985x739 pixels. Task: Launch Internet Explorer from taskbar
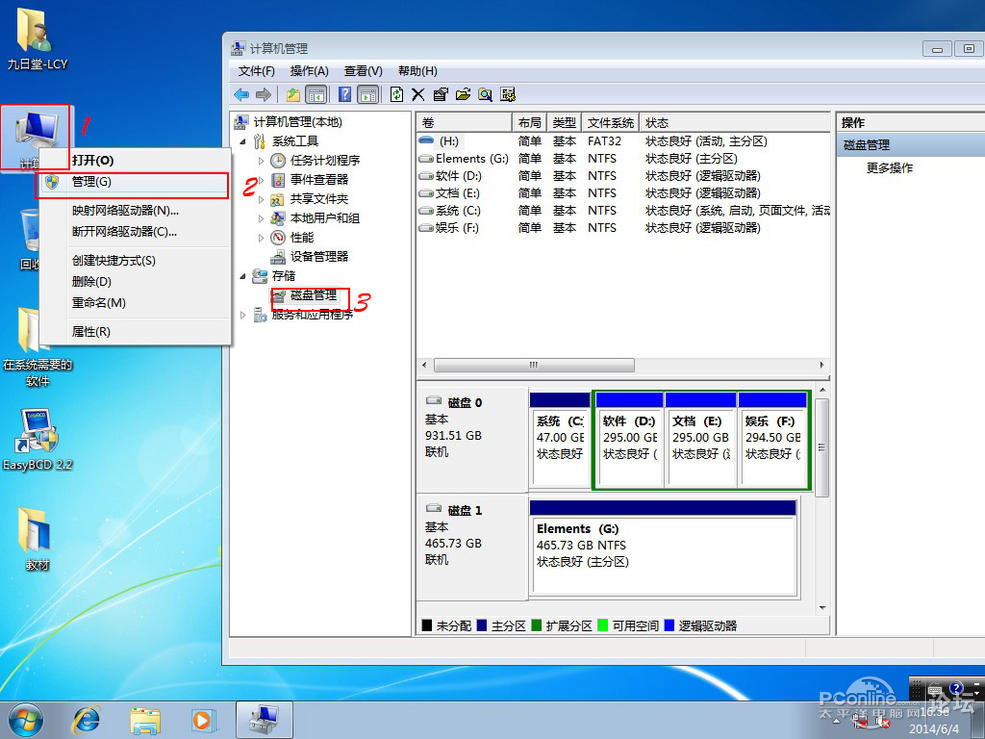pyautogui.click(x=87, y=720)
